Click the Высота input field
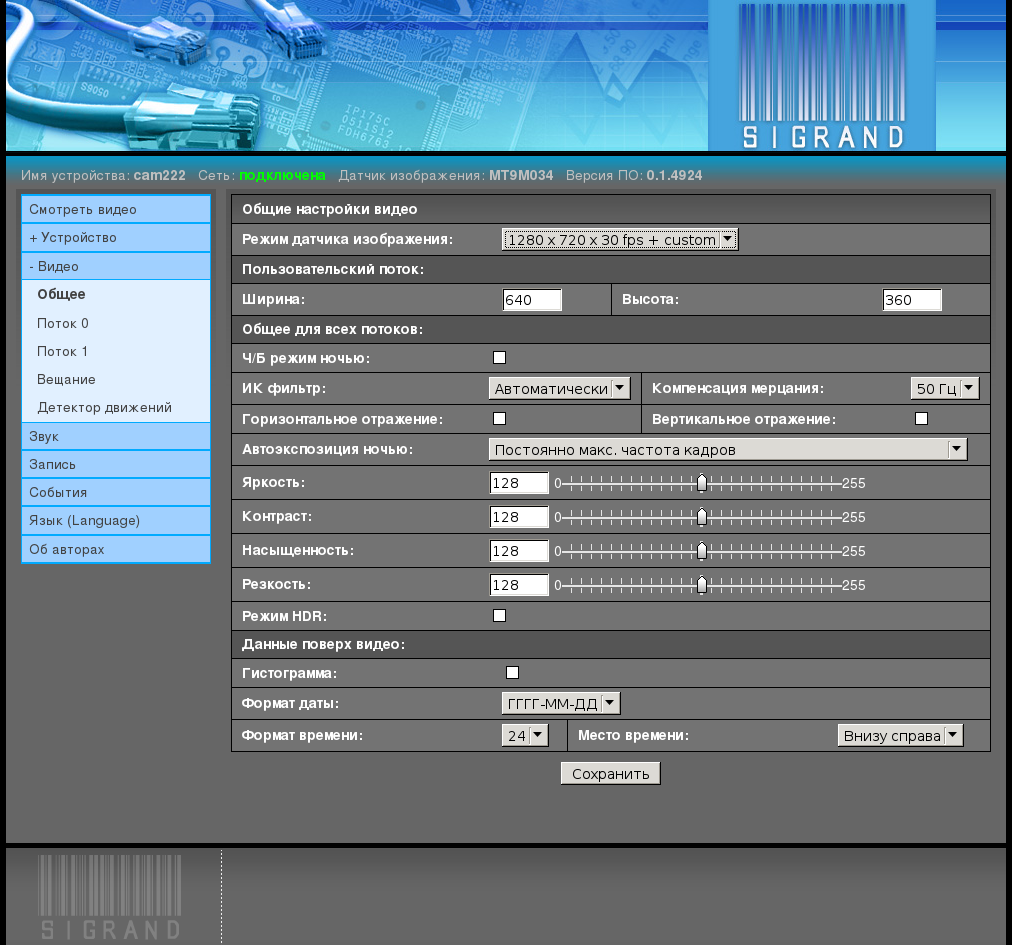Image resolution: width=1012 pixels, height=945 pixels. coord(912,300)
